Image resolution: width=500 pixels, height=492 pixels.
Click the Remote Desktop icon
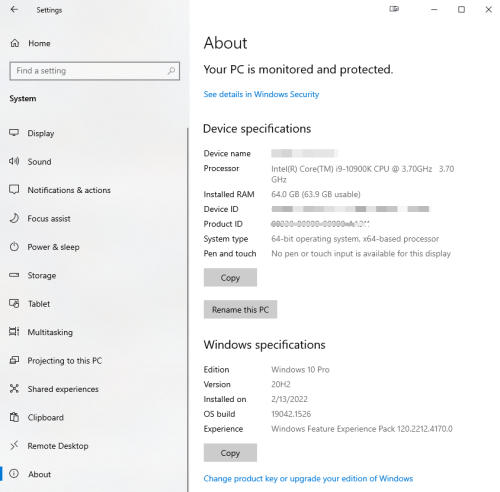14,445
